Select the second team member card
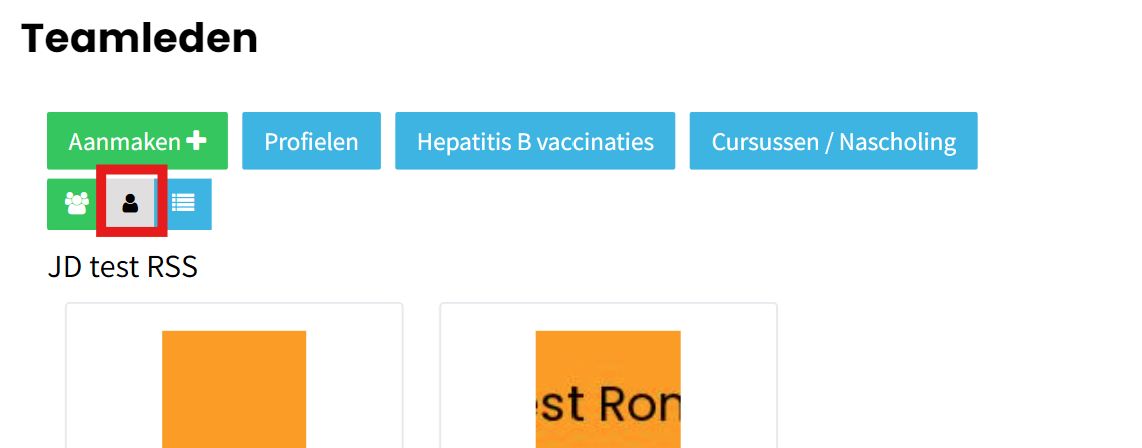This screenshot has width=1142, height=448. [x=608, y=376]
